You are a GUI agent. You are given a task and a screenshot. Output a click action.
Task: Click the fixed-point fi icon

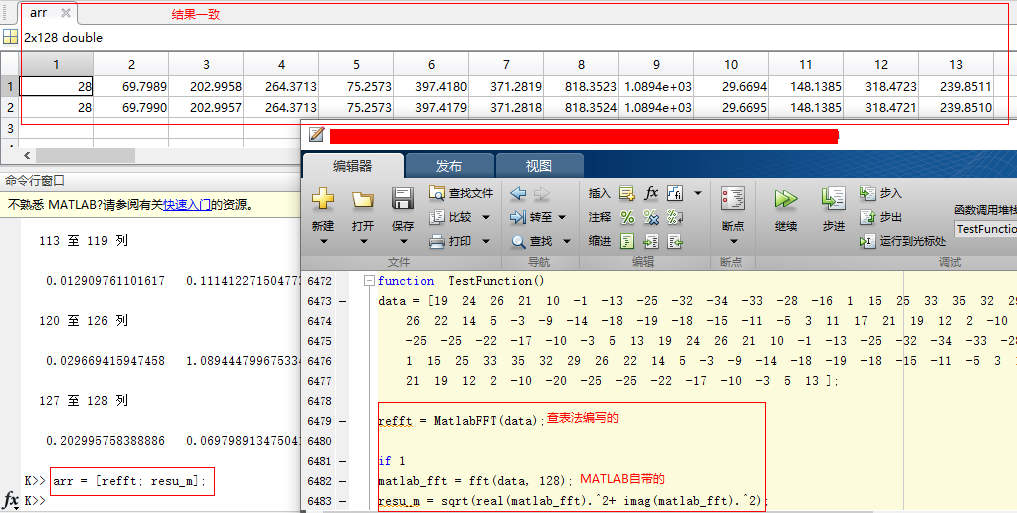pyautogui.click(x=675, y=193)
